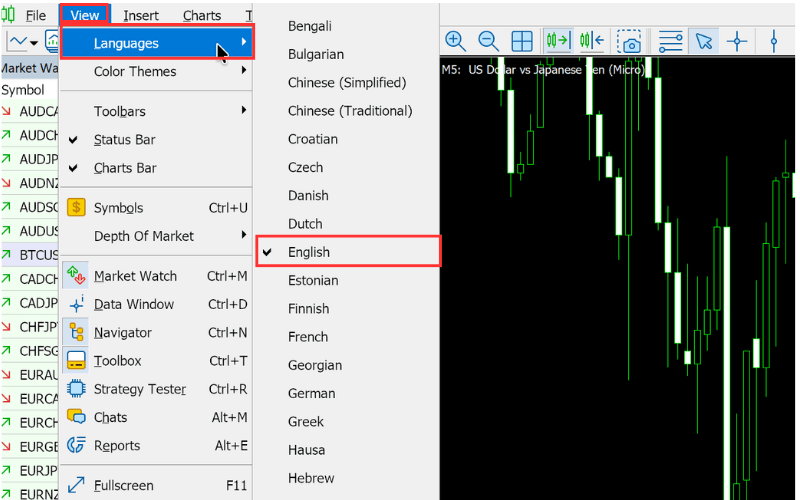Select the checked English language
800x500 pixels.
coord(348,252)
